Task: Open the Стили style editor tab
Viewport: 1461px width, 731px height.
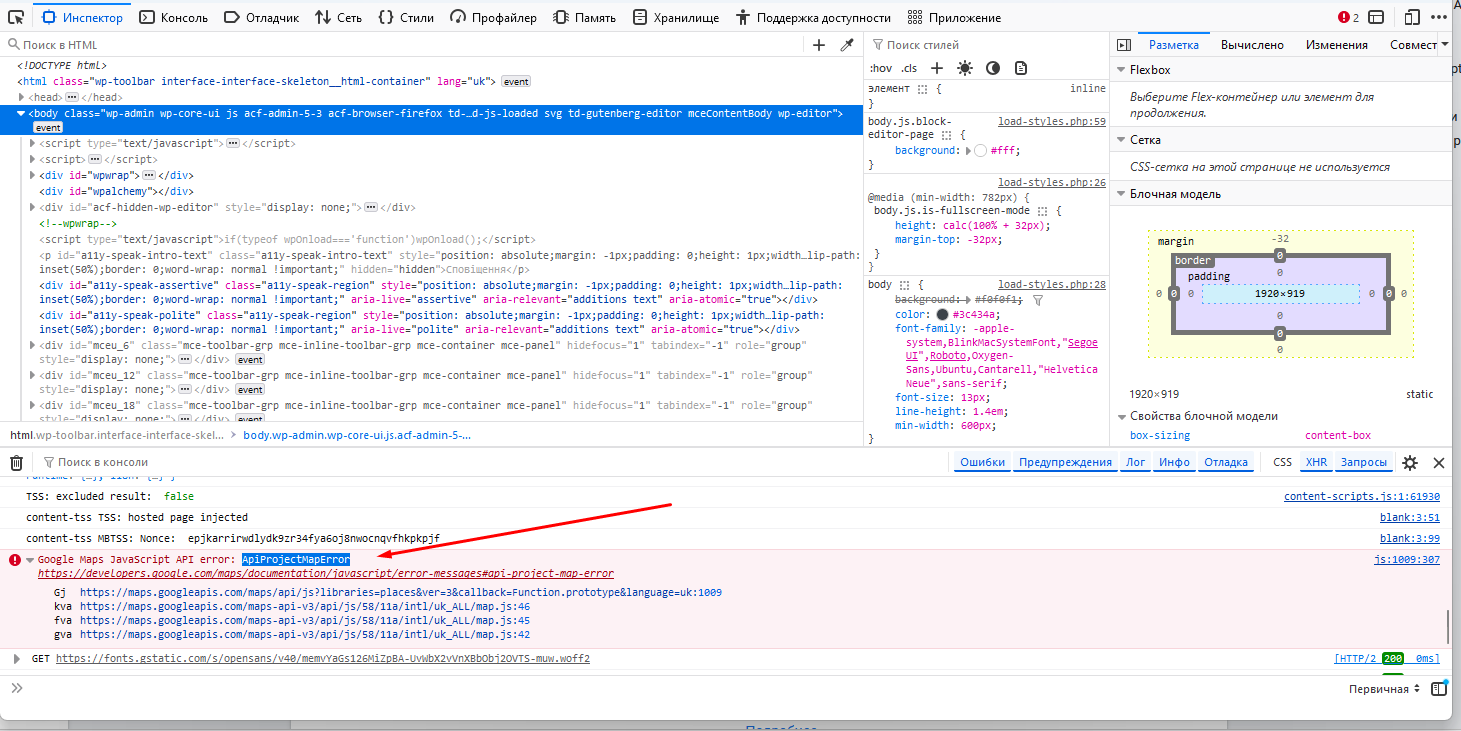Action: [406, 17]
